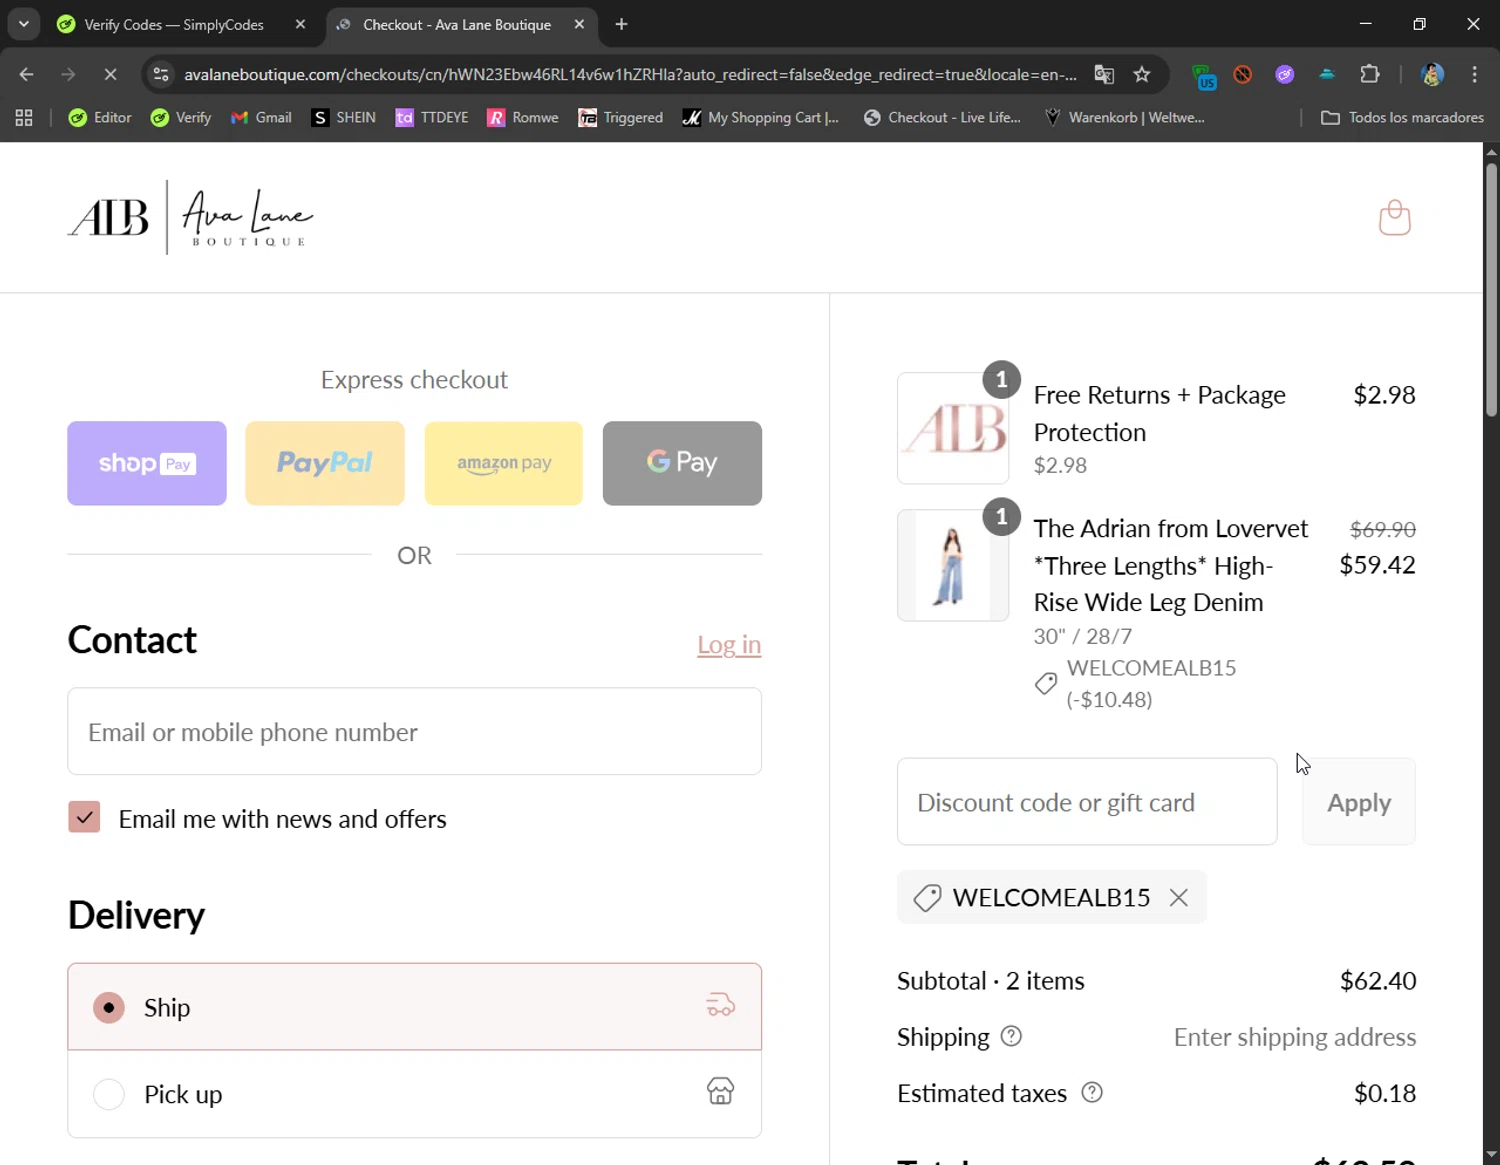Pay with PayPal express checkout

pos(325,463)
